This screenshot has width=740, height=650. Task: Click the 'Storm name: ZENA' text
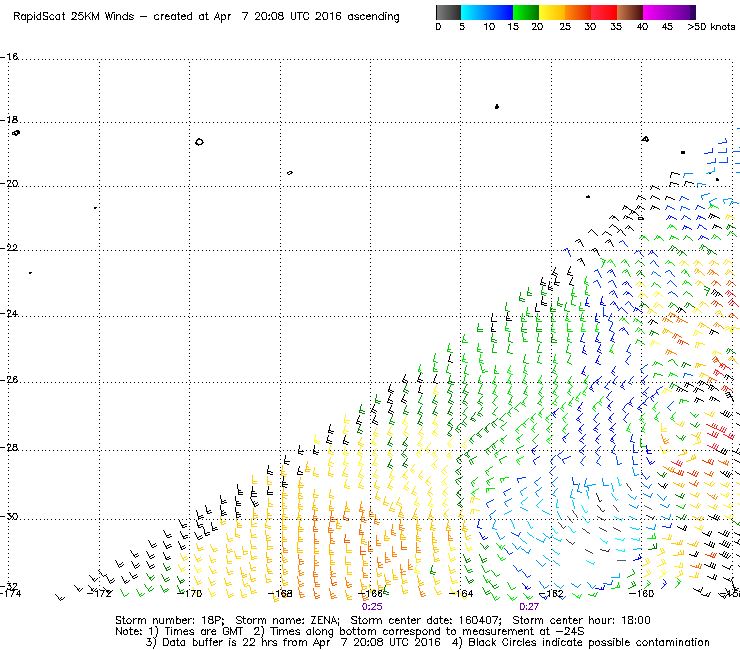(287, 620)
